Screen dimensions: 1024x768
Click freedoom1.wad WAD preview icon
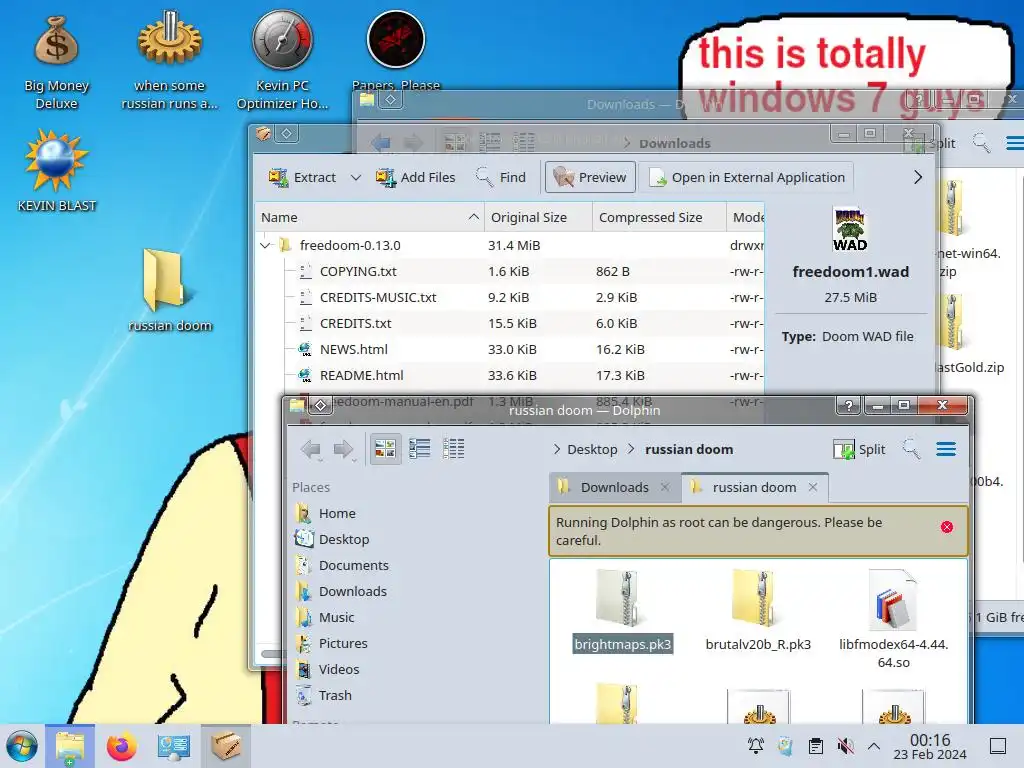pyautogui.click(x=850, y=229)
